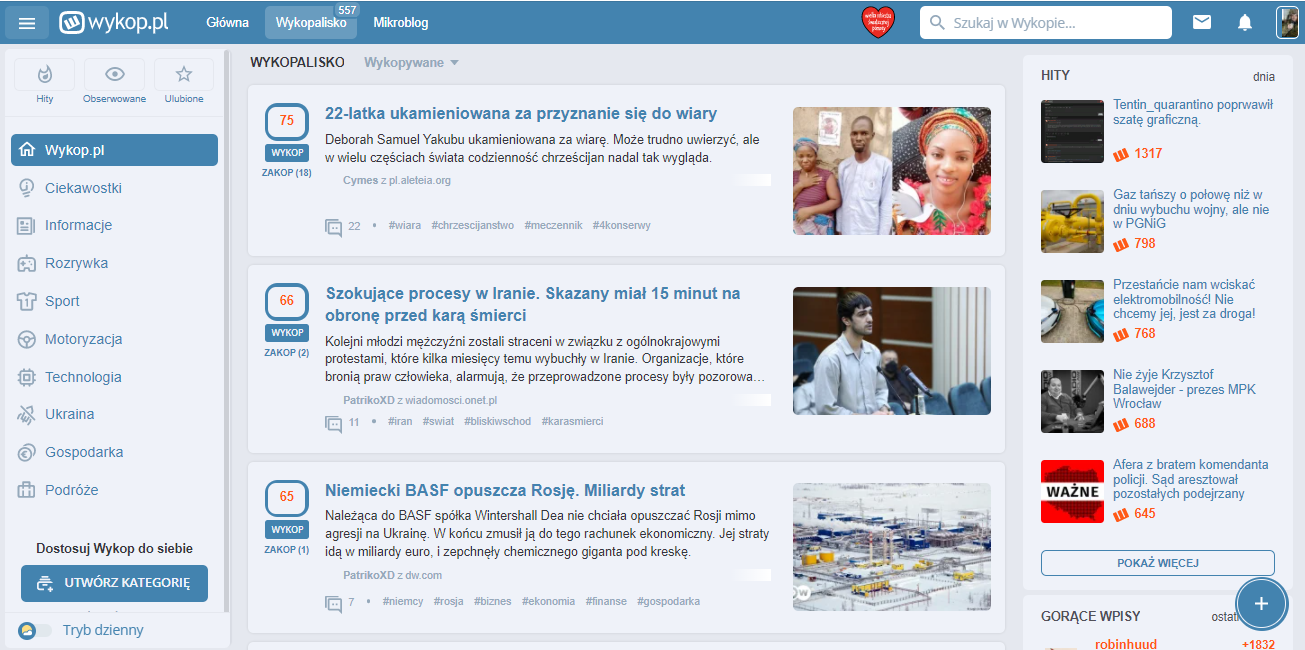This screenshot has width=1305, height=650.
Task: Open the messages envelope icon
Action: click(1202, 22)
